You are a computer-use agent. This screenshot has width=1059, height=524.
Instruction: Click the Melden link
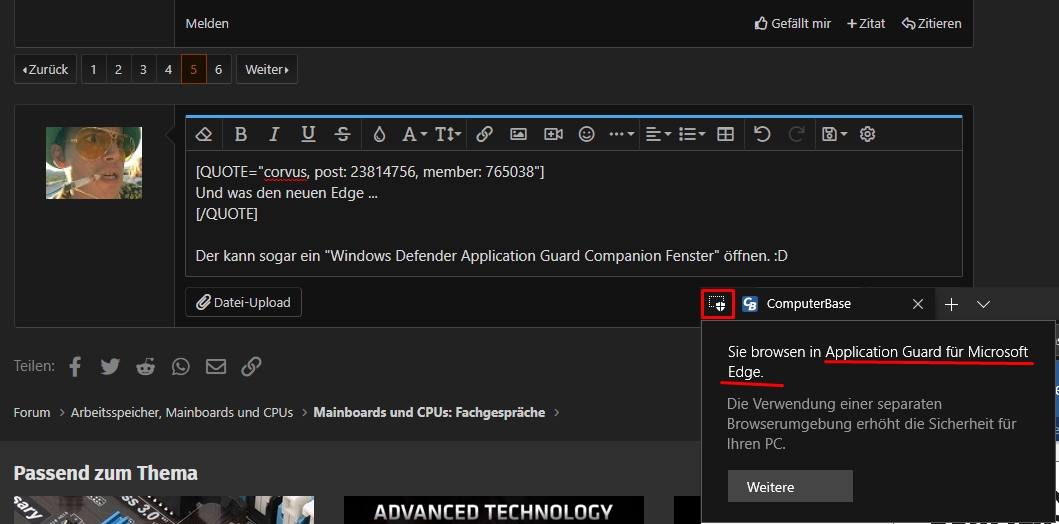point(207,23)
